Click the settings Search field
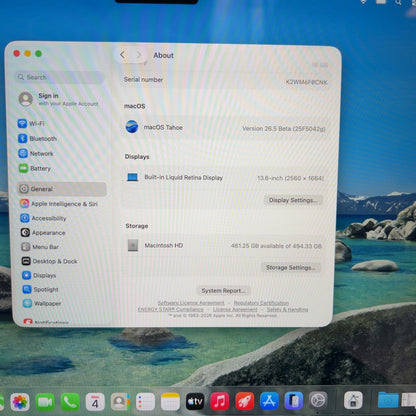The image size is (416, 416). 59,77
